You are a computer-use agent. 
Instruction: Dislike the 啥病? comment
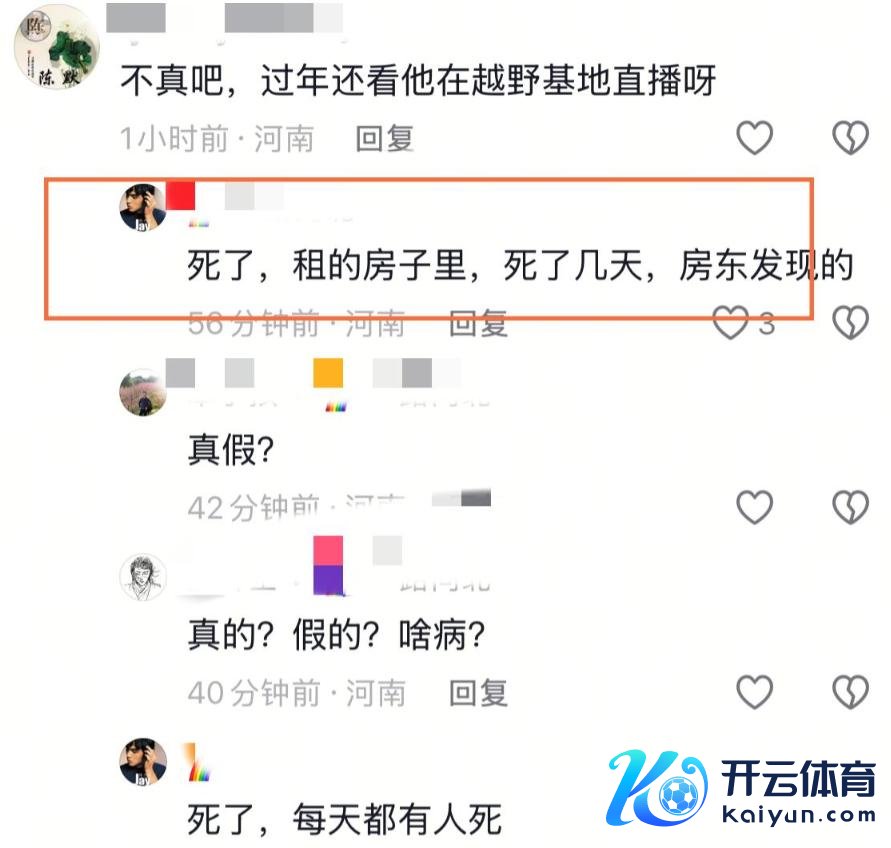click(x=850, y=692)
